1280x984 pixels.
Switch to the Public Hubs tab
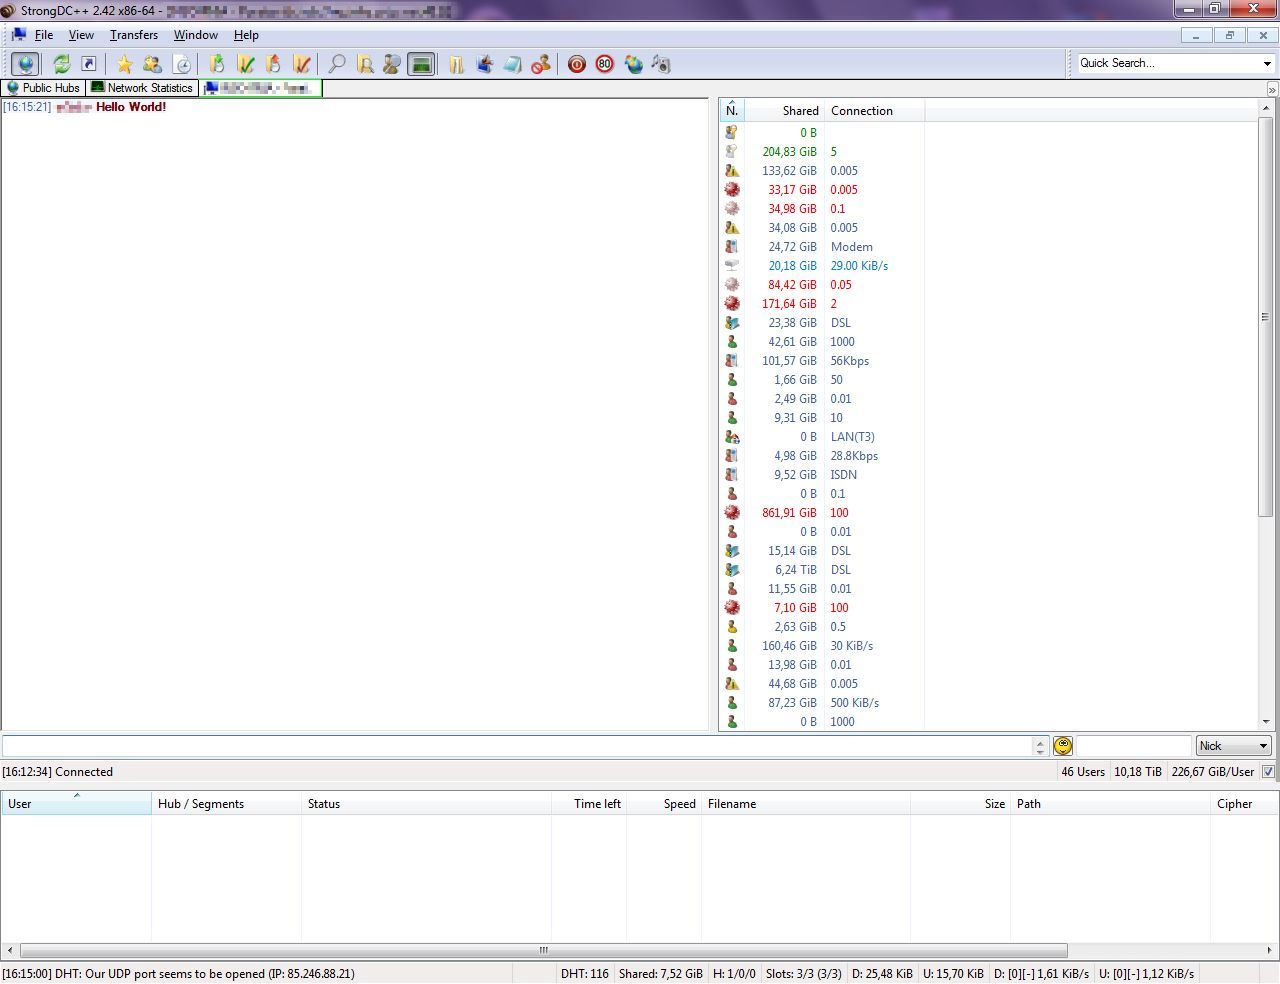tap(43, 88)
